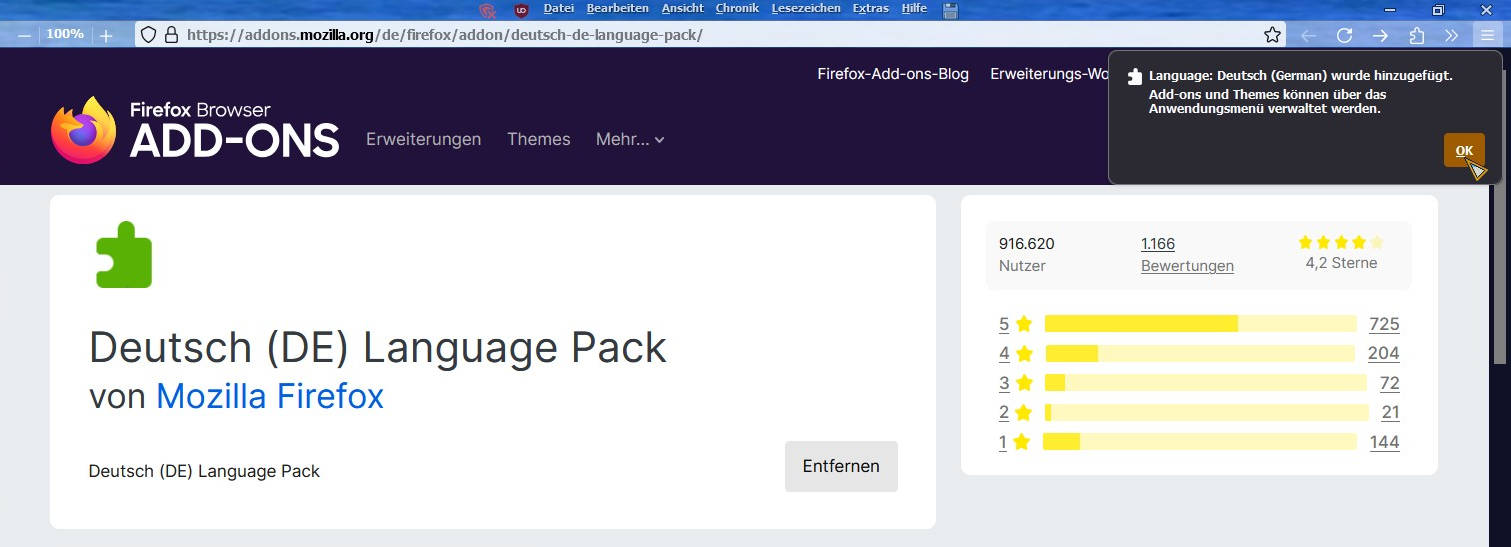Go to Themes section
Image resolution: width=1511 pixels, height=547 pixels.
538,139
